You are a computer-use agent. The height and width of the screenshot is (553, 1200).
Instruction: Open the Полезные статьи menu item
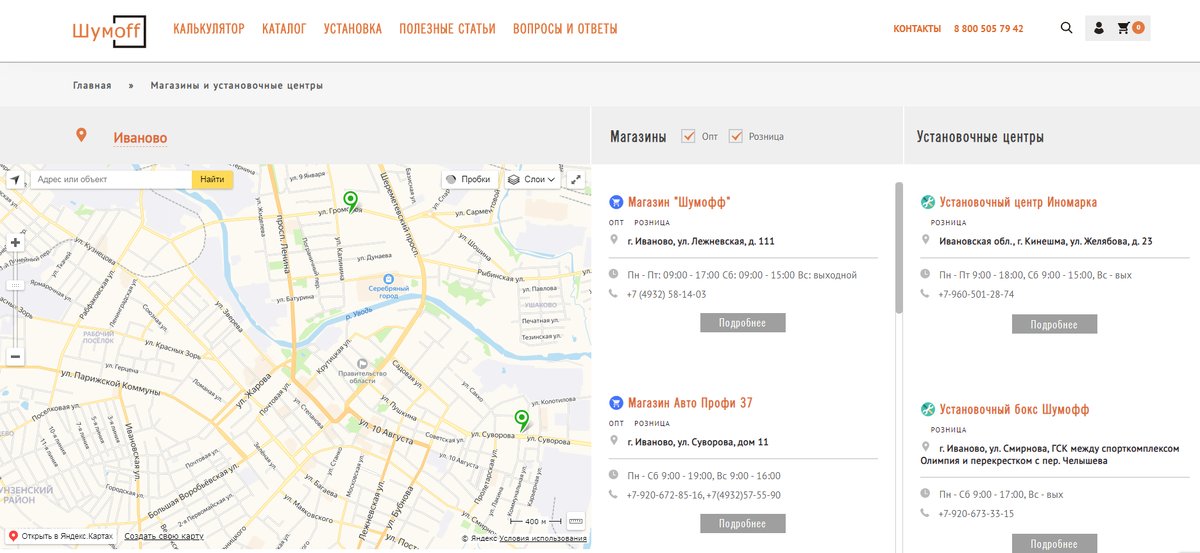tap(447, 29)
